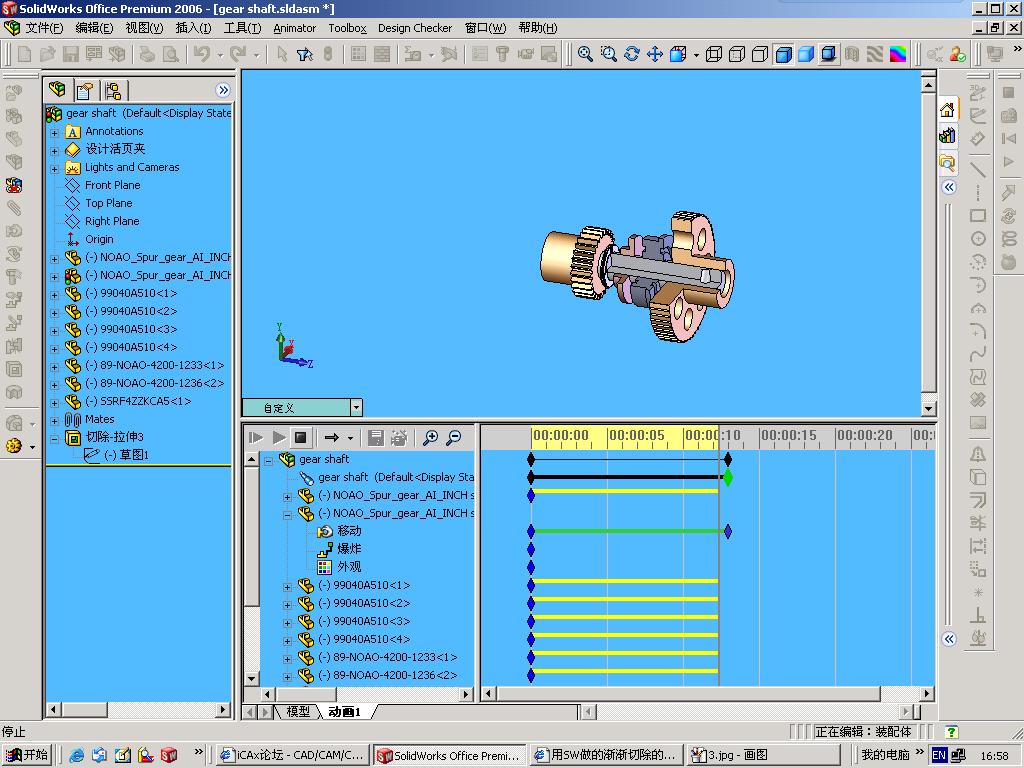Open the SolidWorks Resources home icon
Image resolution: width=1024 pixels, height=768 pixels.
[x=948, y=110]
